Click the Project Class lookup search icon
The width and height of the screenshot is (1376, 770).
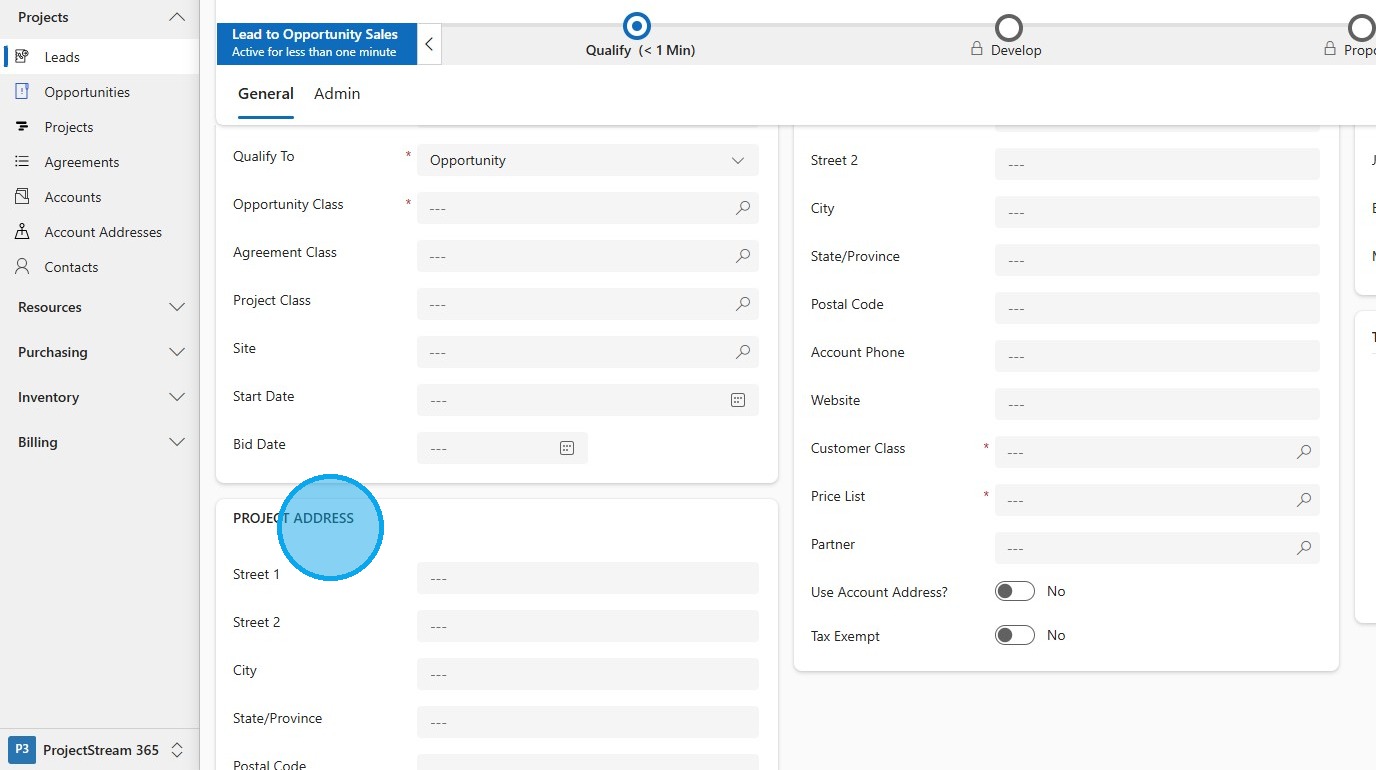[743, 304]
